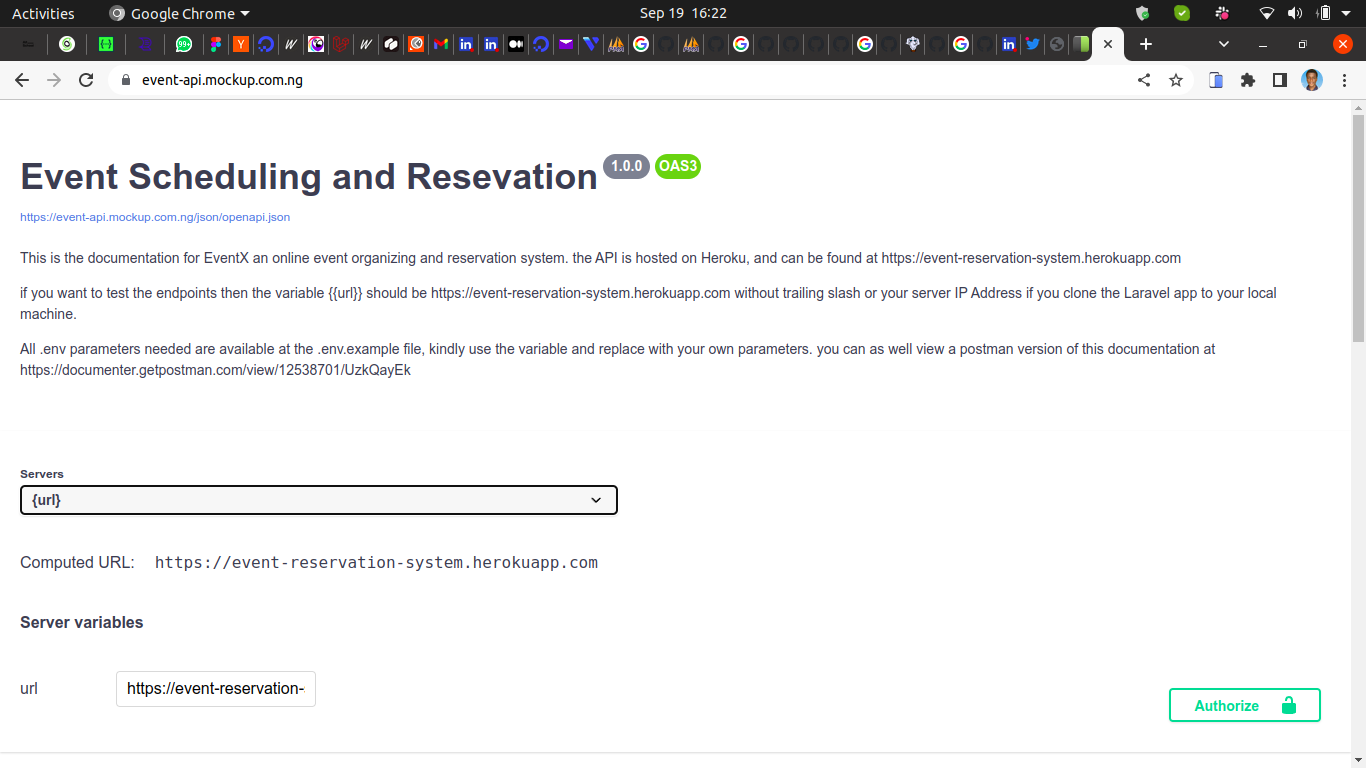1366x768 pixels.
Task: Open a new browser tab with the plus
Action: pos(1146,44)
